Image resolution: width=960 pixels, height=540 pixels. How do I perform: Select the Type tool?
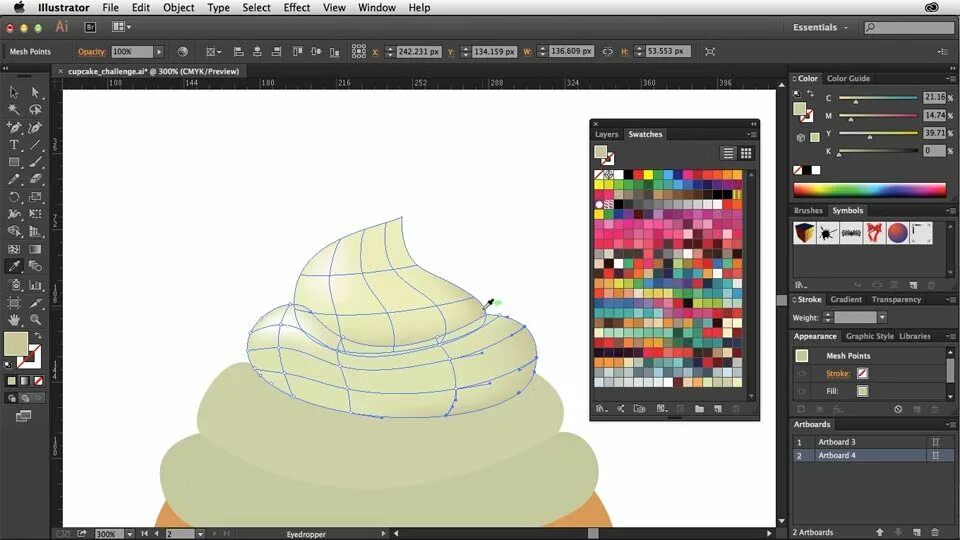pyautogui.click(x=13, y=145)
